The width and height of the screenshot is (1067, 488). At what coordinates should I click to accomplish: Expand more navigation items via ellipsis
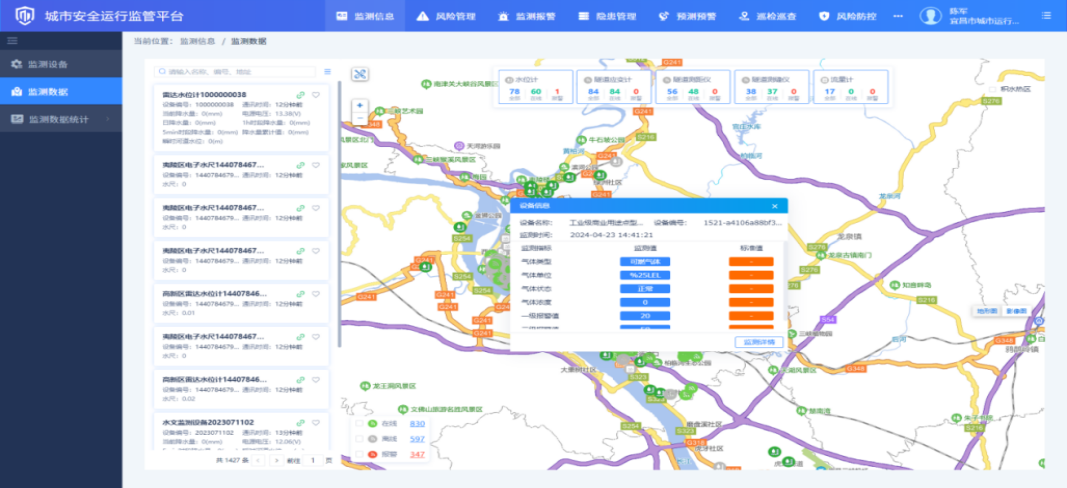pyautogui.click(x=896, y=16)
